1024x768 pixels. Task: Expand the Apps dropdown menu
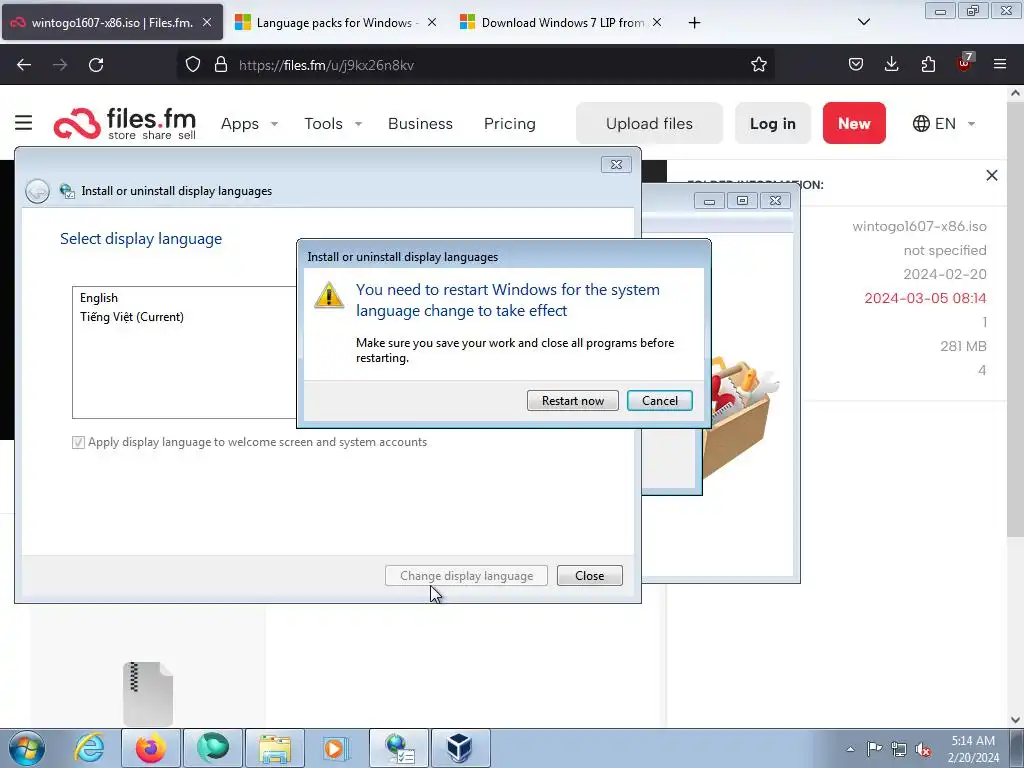click(249, 123)
